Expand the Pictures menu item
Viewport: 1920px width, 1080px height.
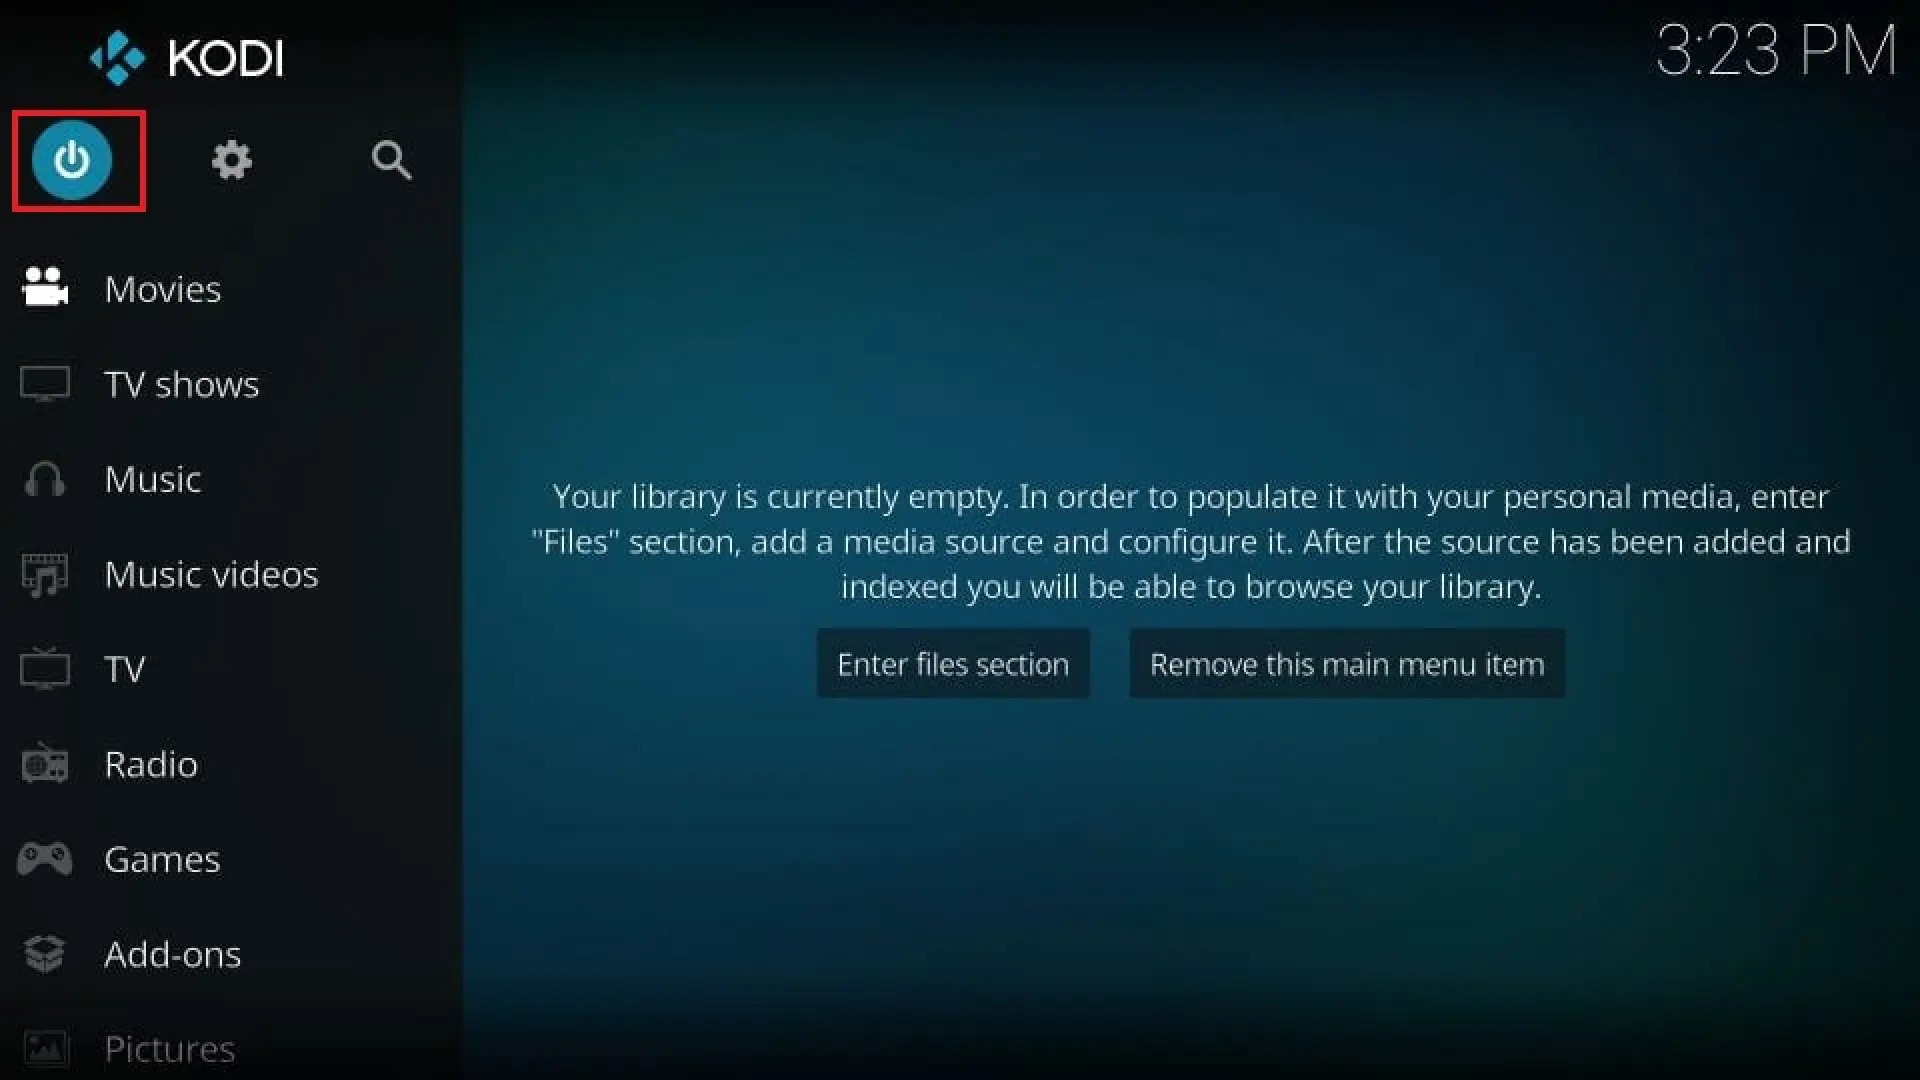tap(169, 1047)
